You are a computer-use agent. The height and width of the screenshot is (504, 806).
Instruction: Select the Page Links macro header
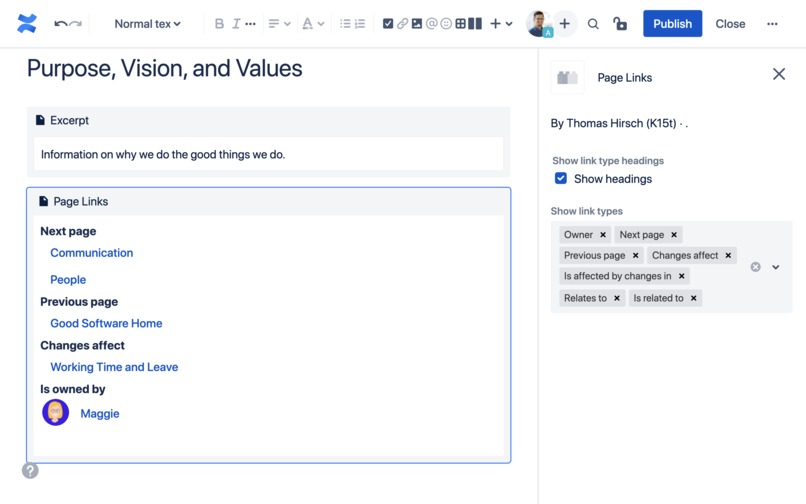pyautogui.click(x=268, y=202)
